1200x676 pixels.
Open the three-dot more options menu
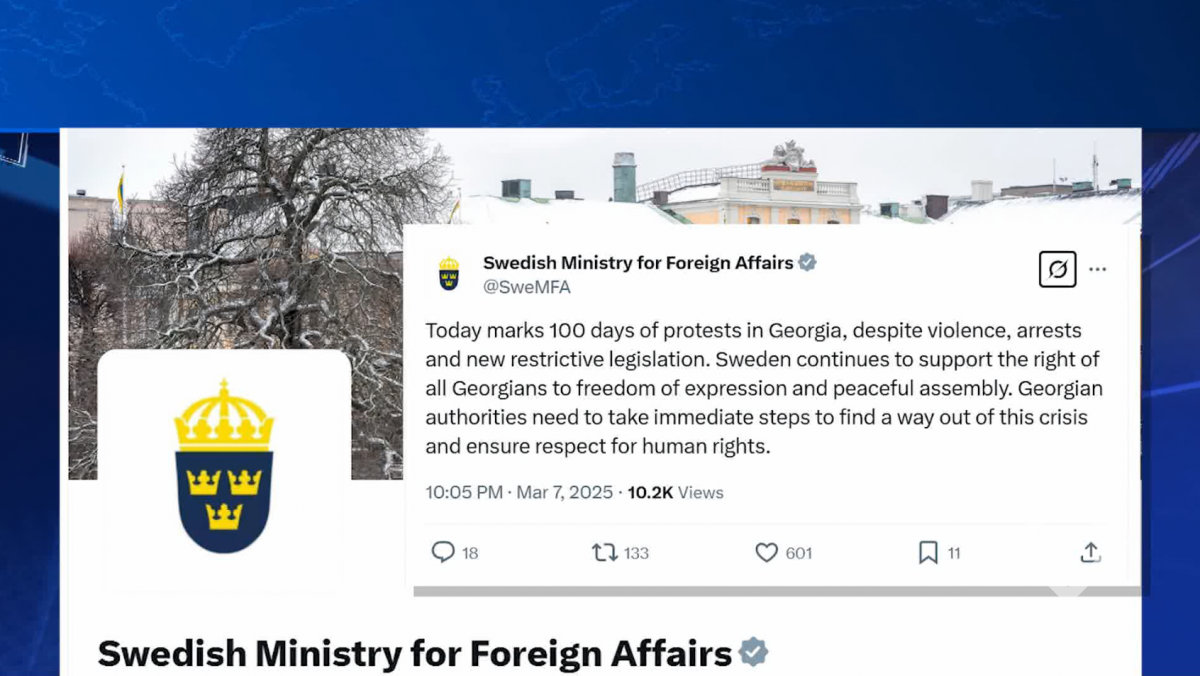pos(1098,269)
